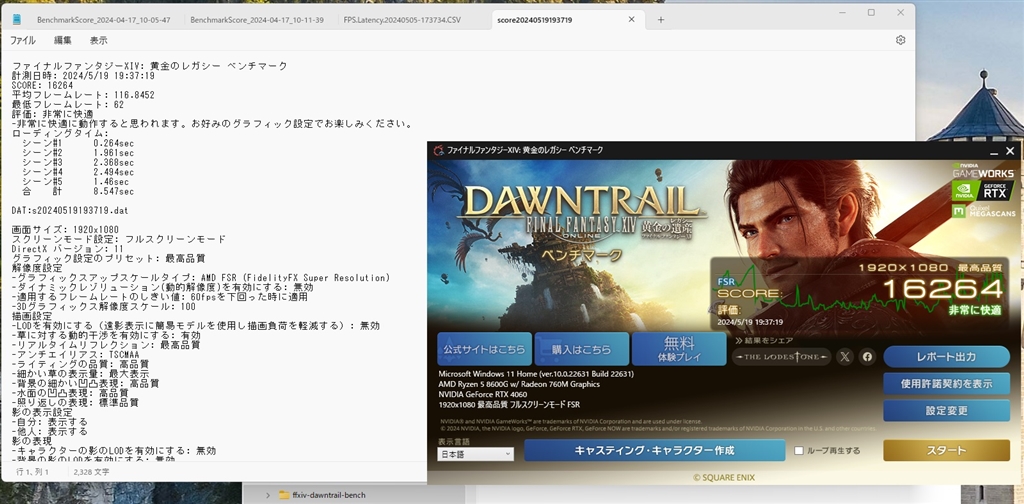Switch to the BenchmarkScore_2024-04-17_10-05-47 tab
This screenshot has width=1024, height=504.
(104, 20)
